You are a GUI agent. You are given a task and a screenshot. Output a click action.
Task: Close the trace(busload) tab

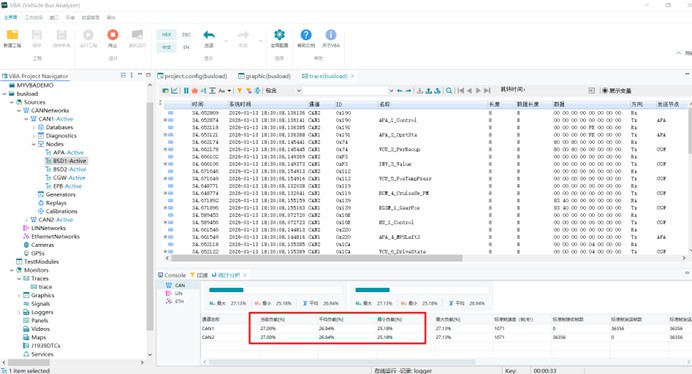[353, 76]
